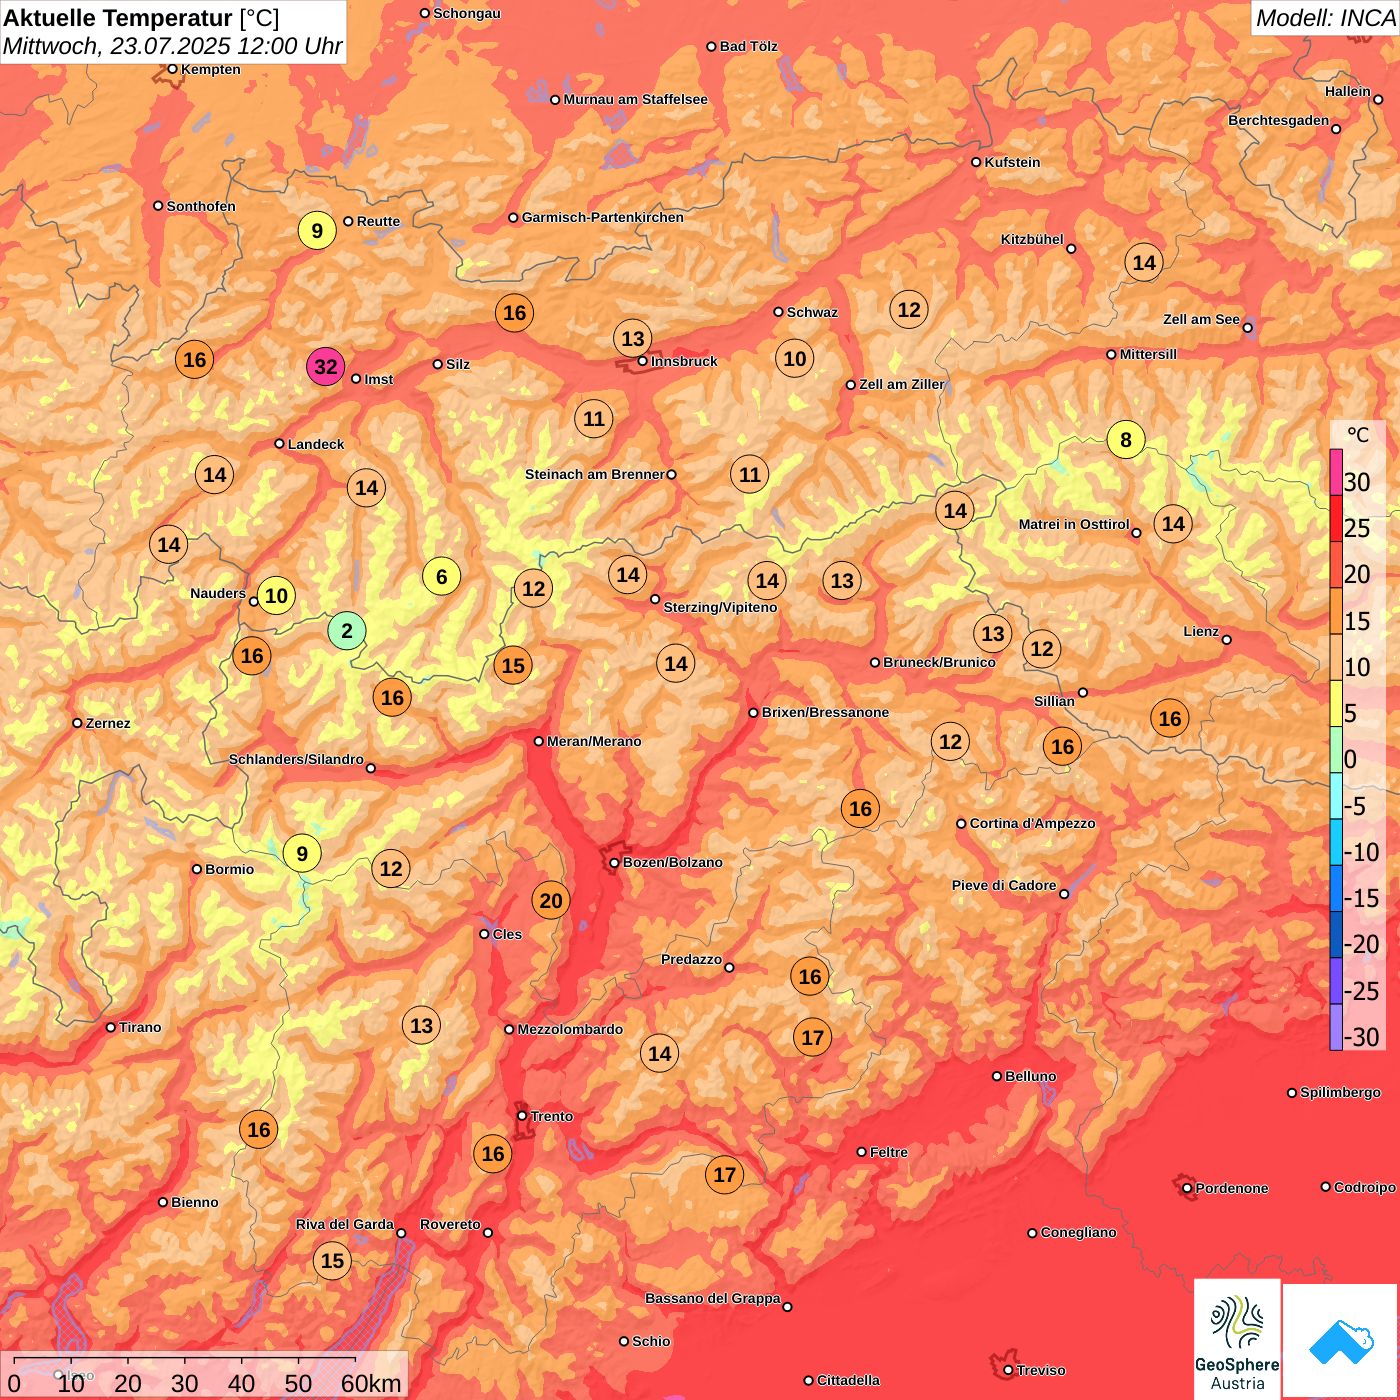
Task: Click the date 'Mittwoch, 23.07.2025 12:00 Uhr'
Action: (173, 46)
